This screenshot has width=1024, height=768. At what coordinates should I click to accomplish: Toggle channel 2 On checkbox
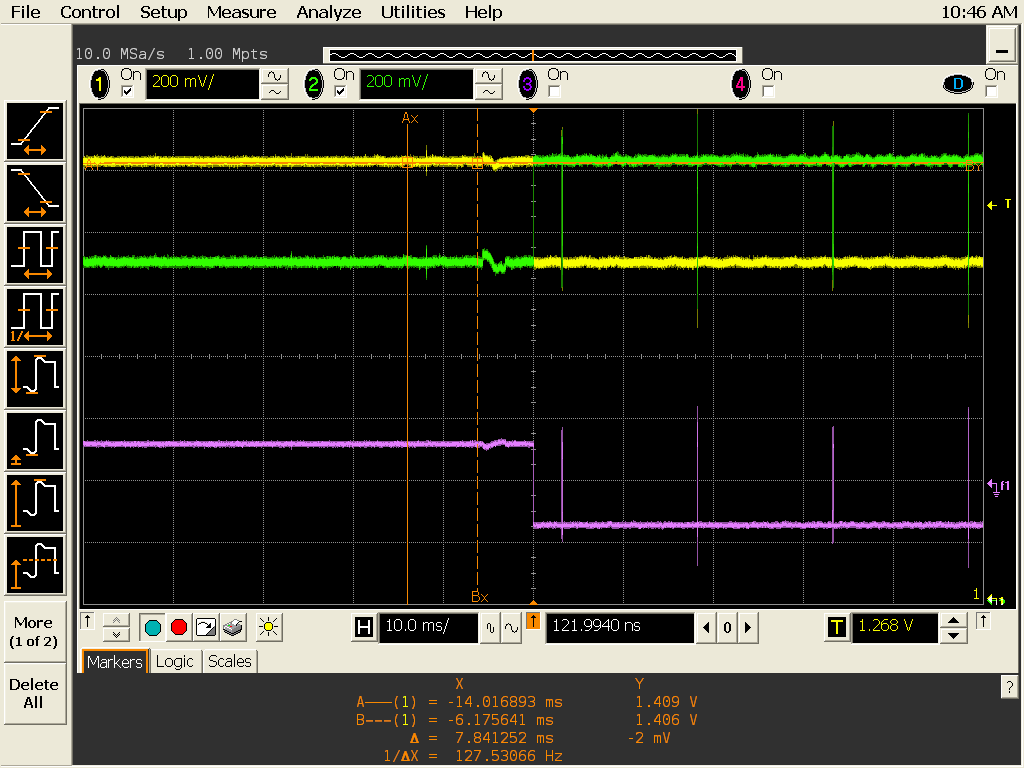coord(340,91)
